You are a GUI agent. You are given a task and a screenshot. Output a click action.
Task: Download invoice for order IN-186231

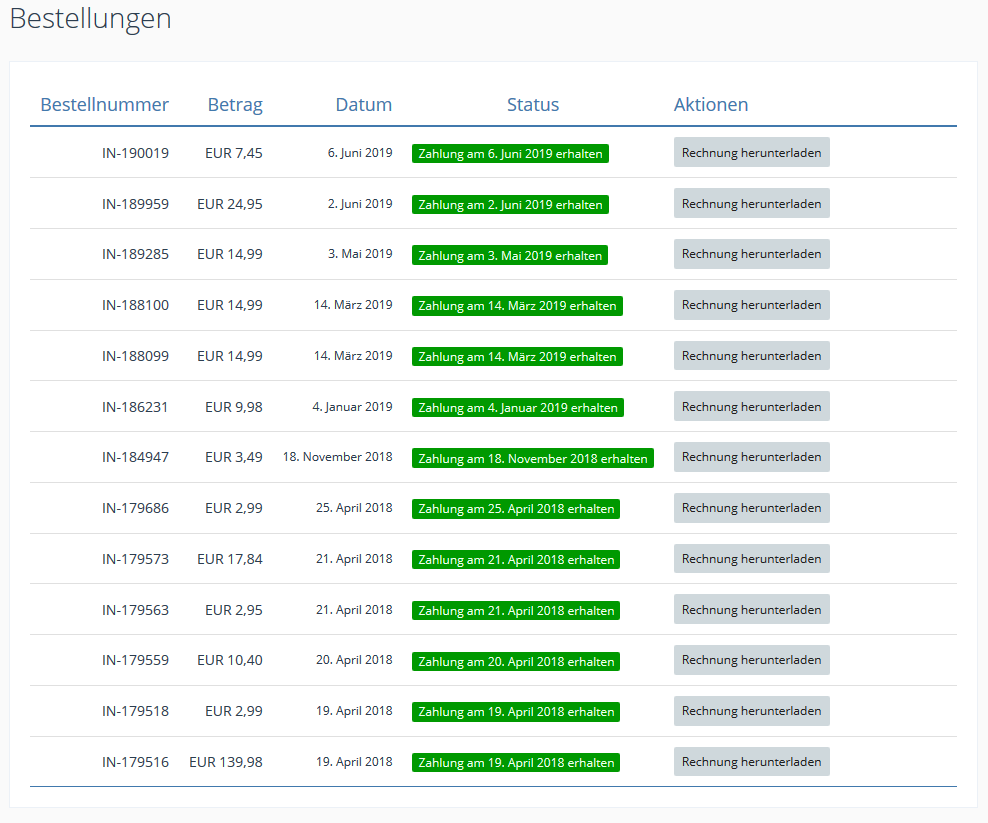[751, 407]
